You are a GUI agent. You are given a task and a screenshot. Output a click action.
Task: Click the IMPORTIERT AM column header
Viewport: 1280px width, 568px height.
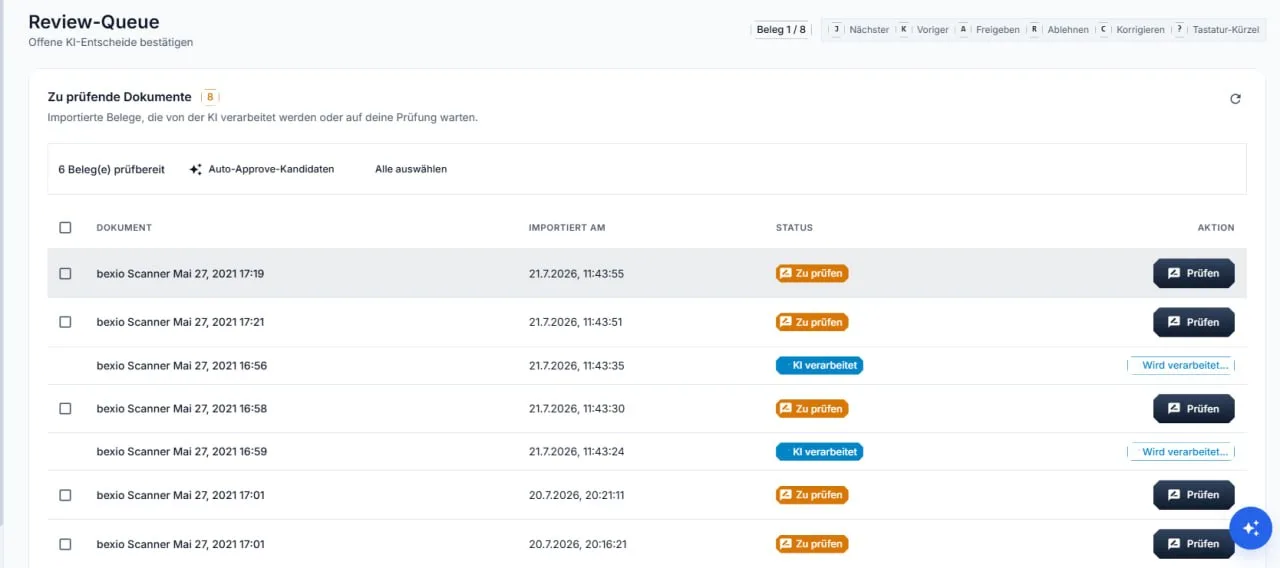click(567, 228)
